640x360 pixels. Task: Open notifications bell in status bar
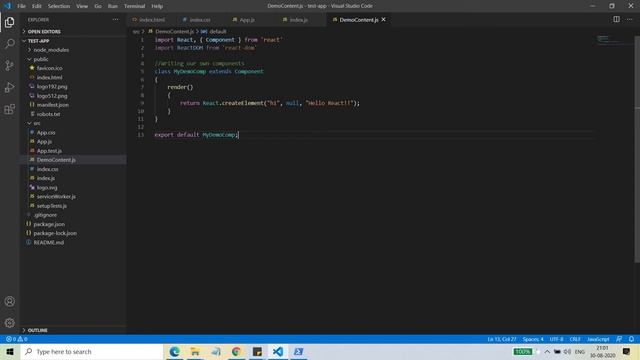[631, 339]
